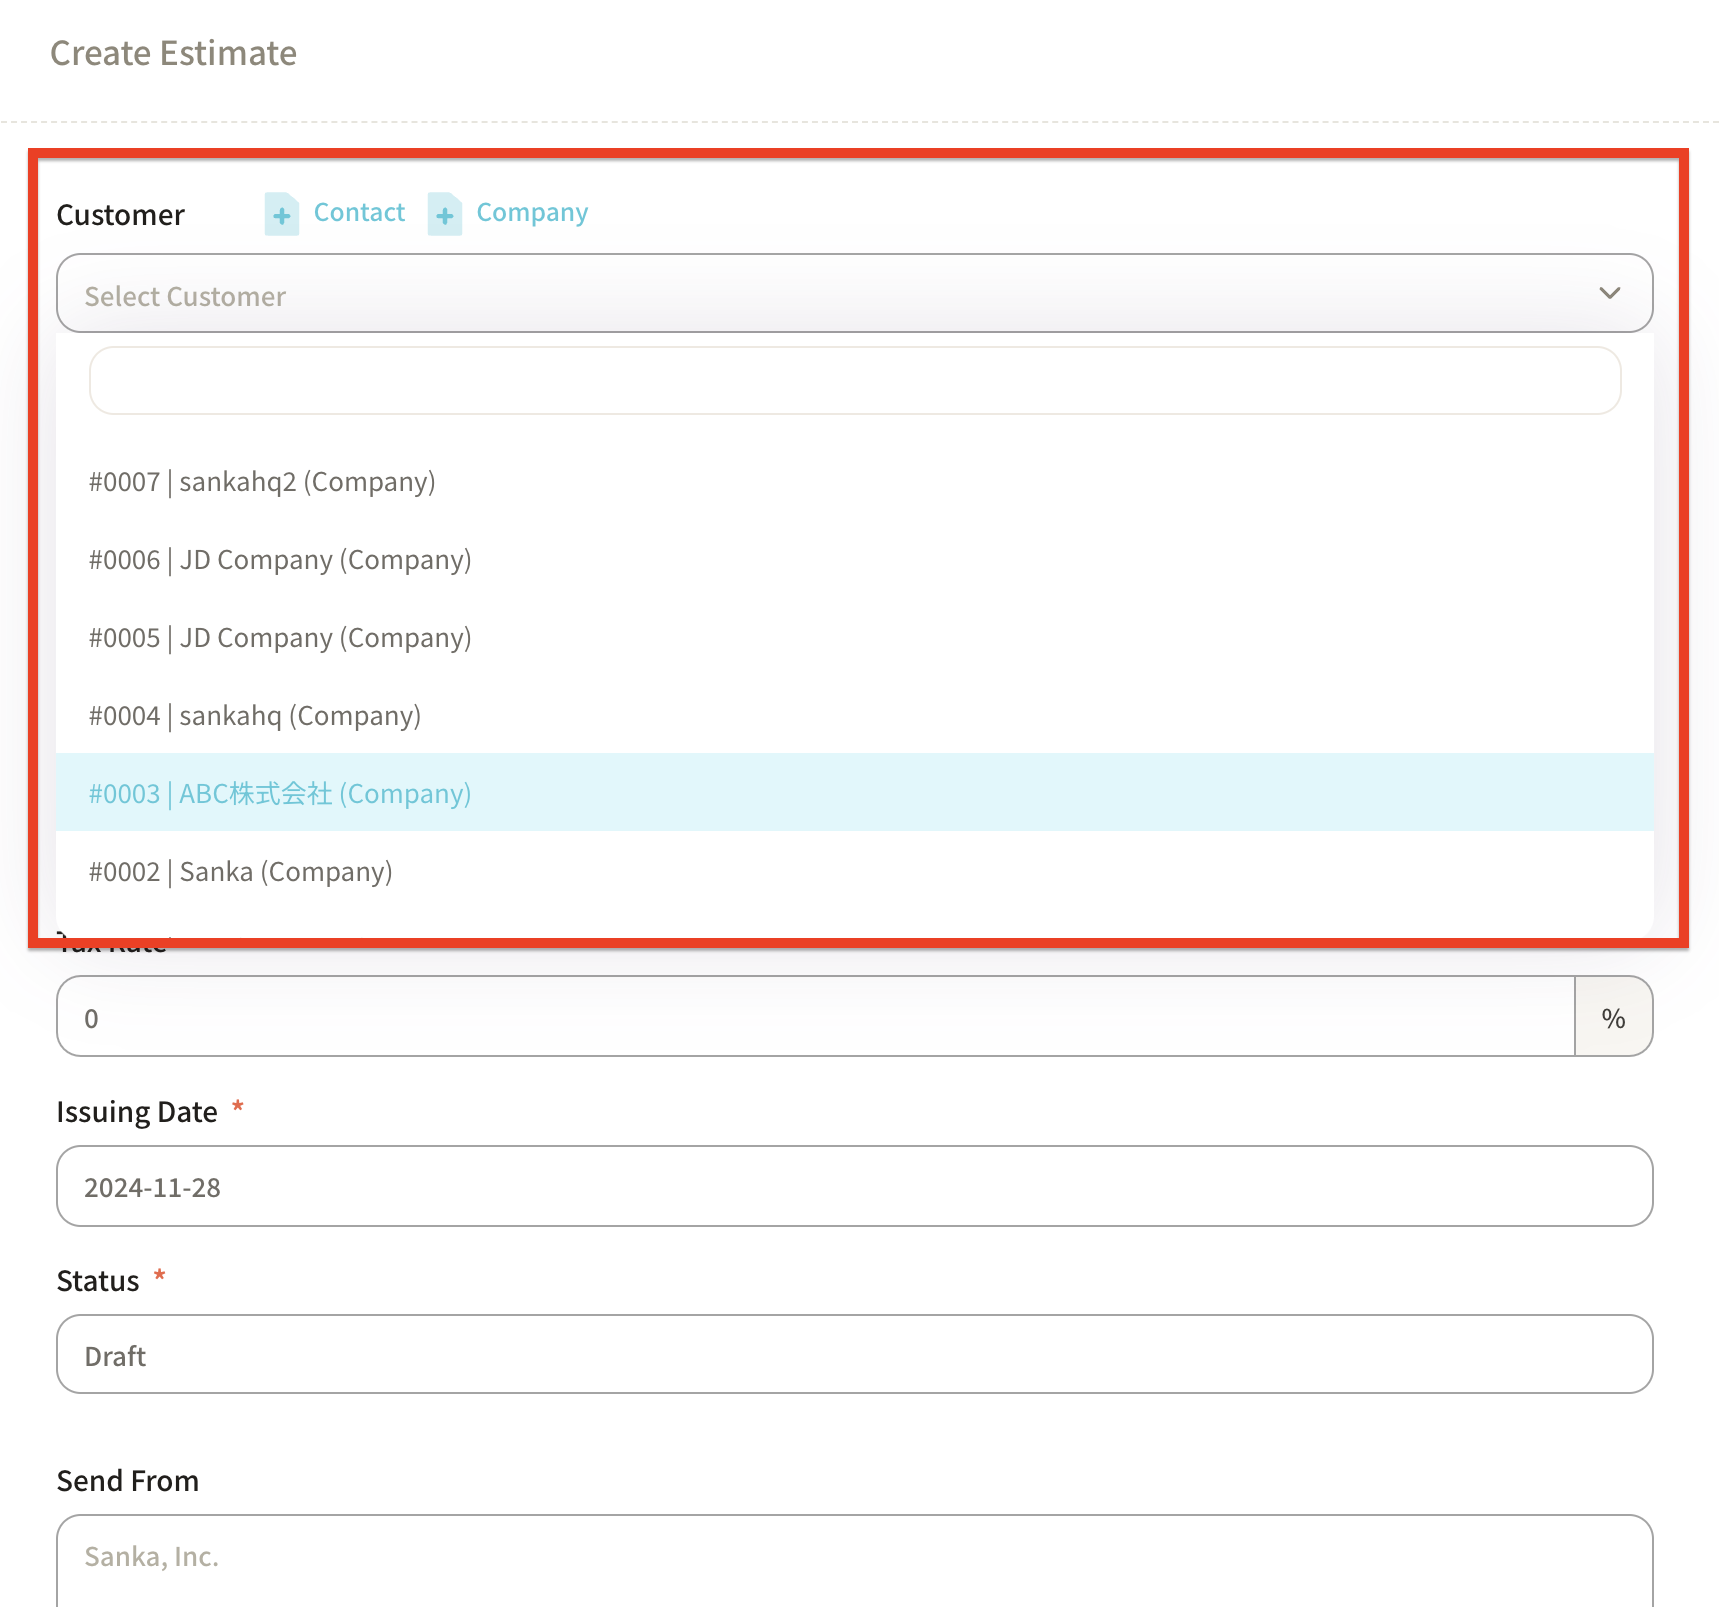Click the Tax Rate input field
This screenshot has height=1607, width=1719.
tap(814, 1017)
